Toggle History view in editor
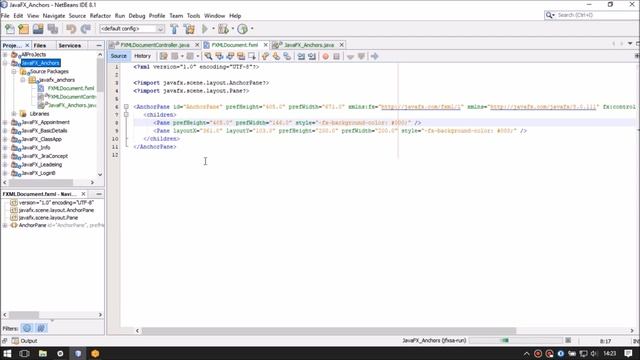This screenshot has width=640, height=360. 142,56
